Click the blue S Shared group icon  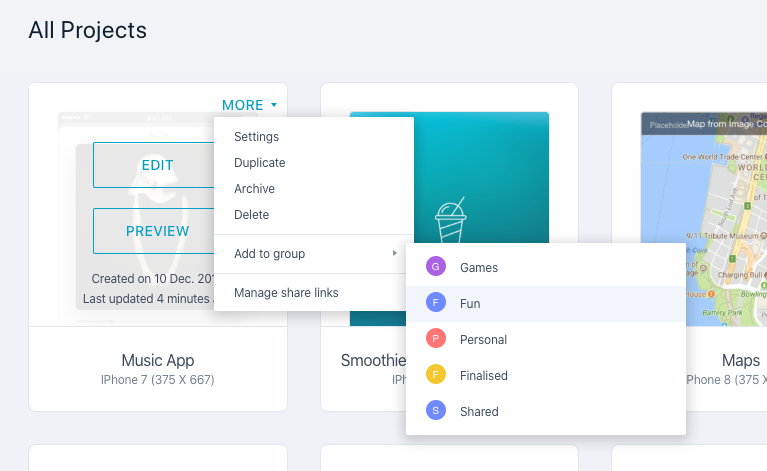point(435,410)
